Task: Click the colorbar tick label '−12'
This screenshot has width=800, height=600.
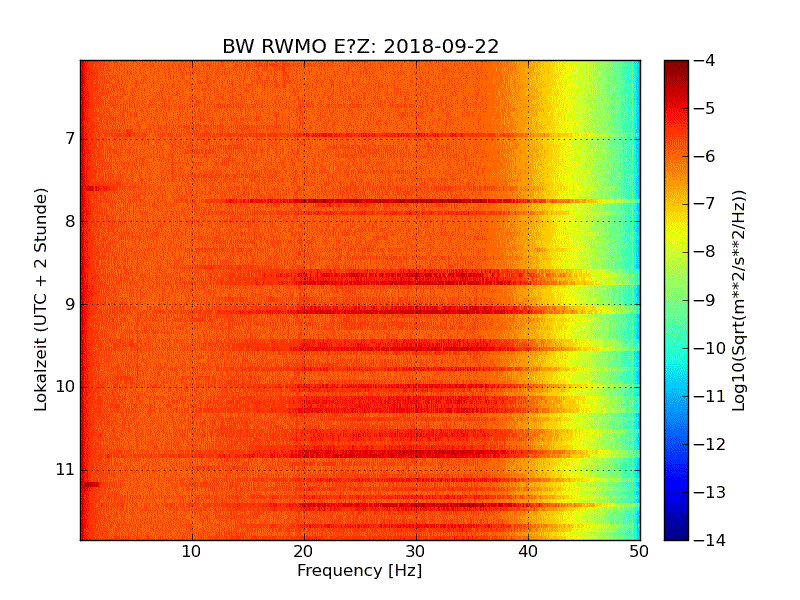Action: coord(710,444)
